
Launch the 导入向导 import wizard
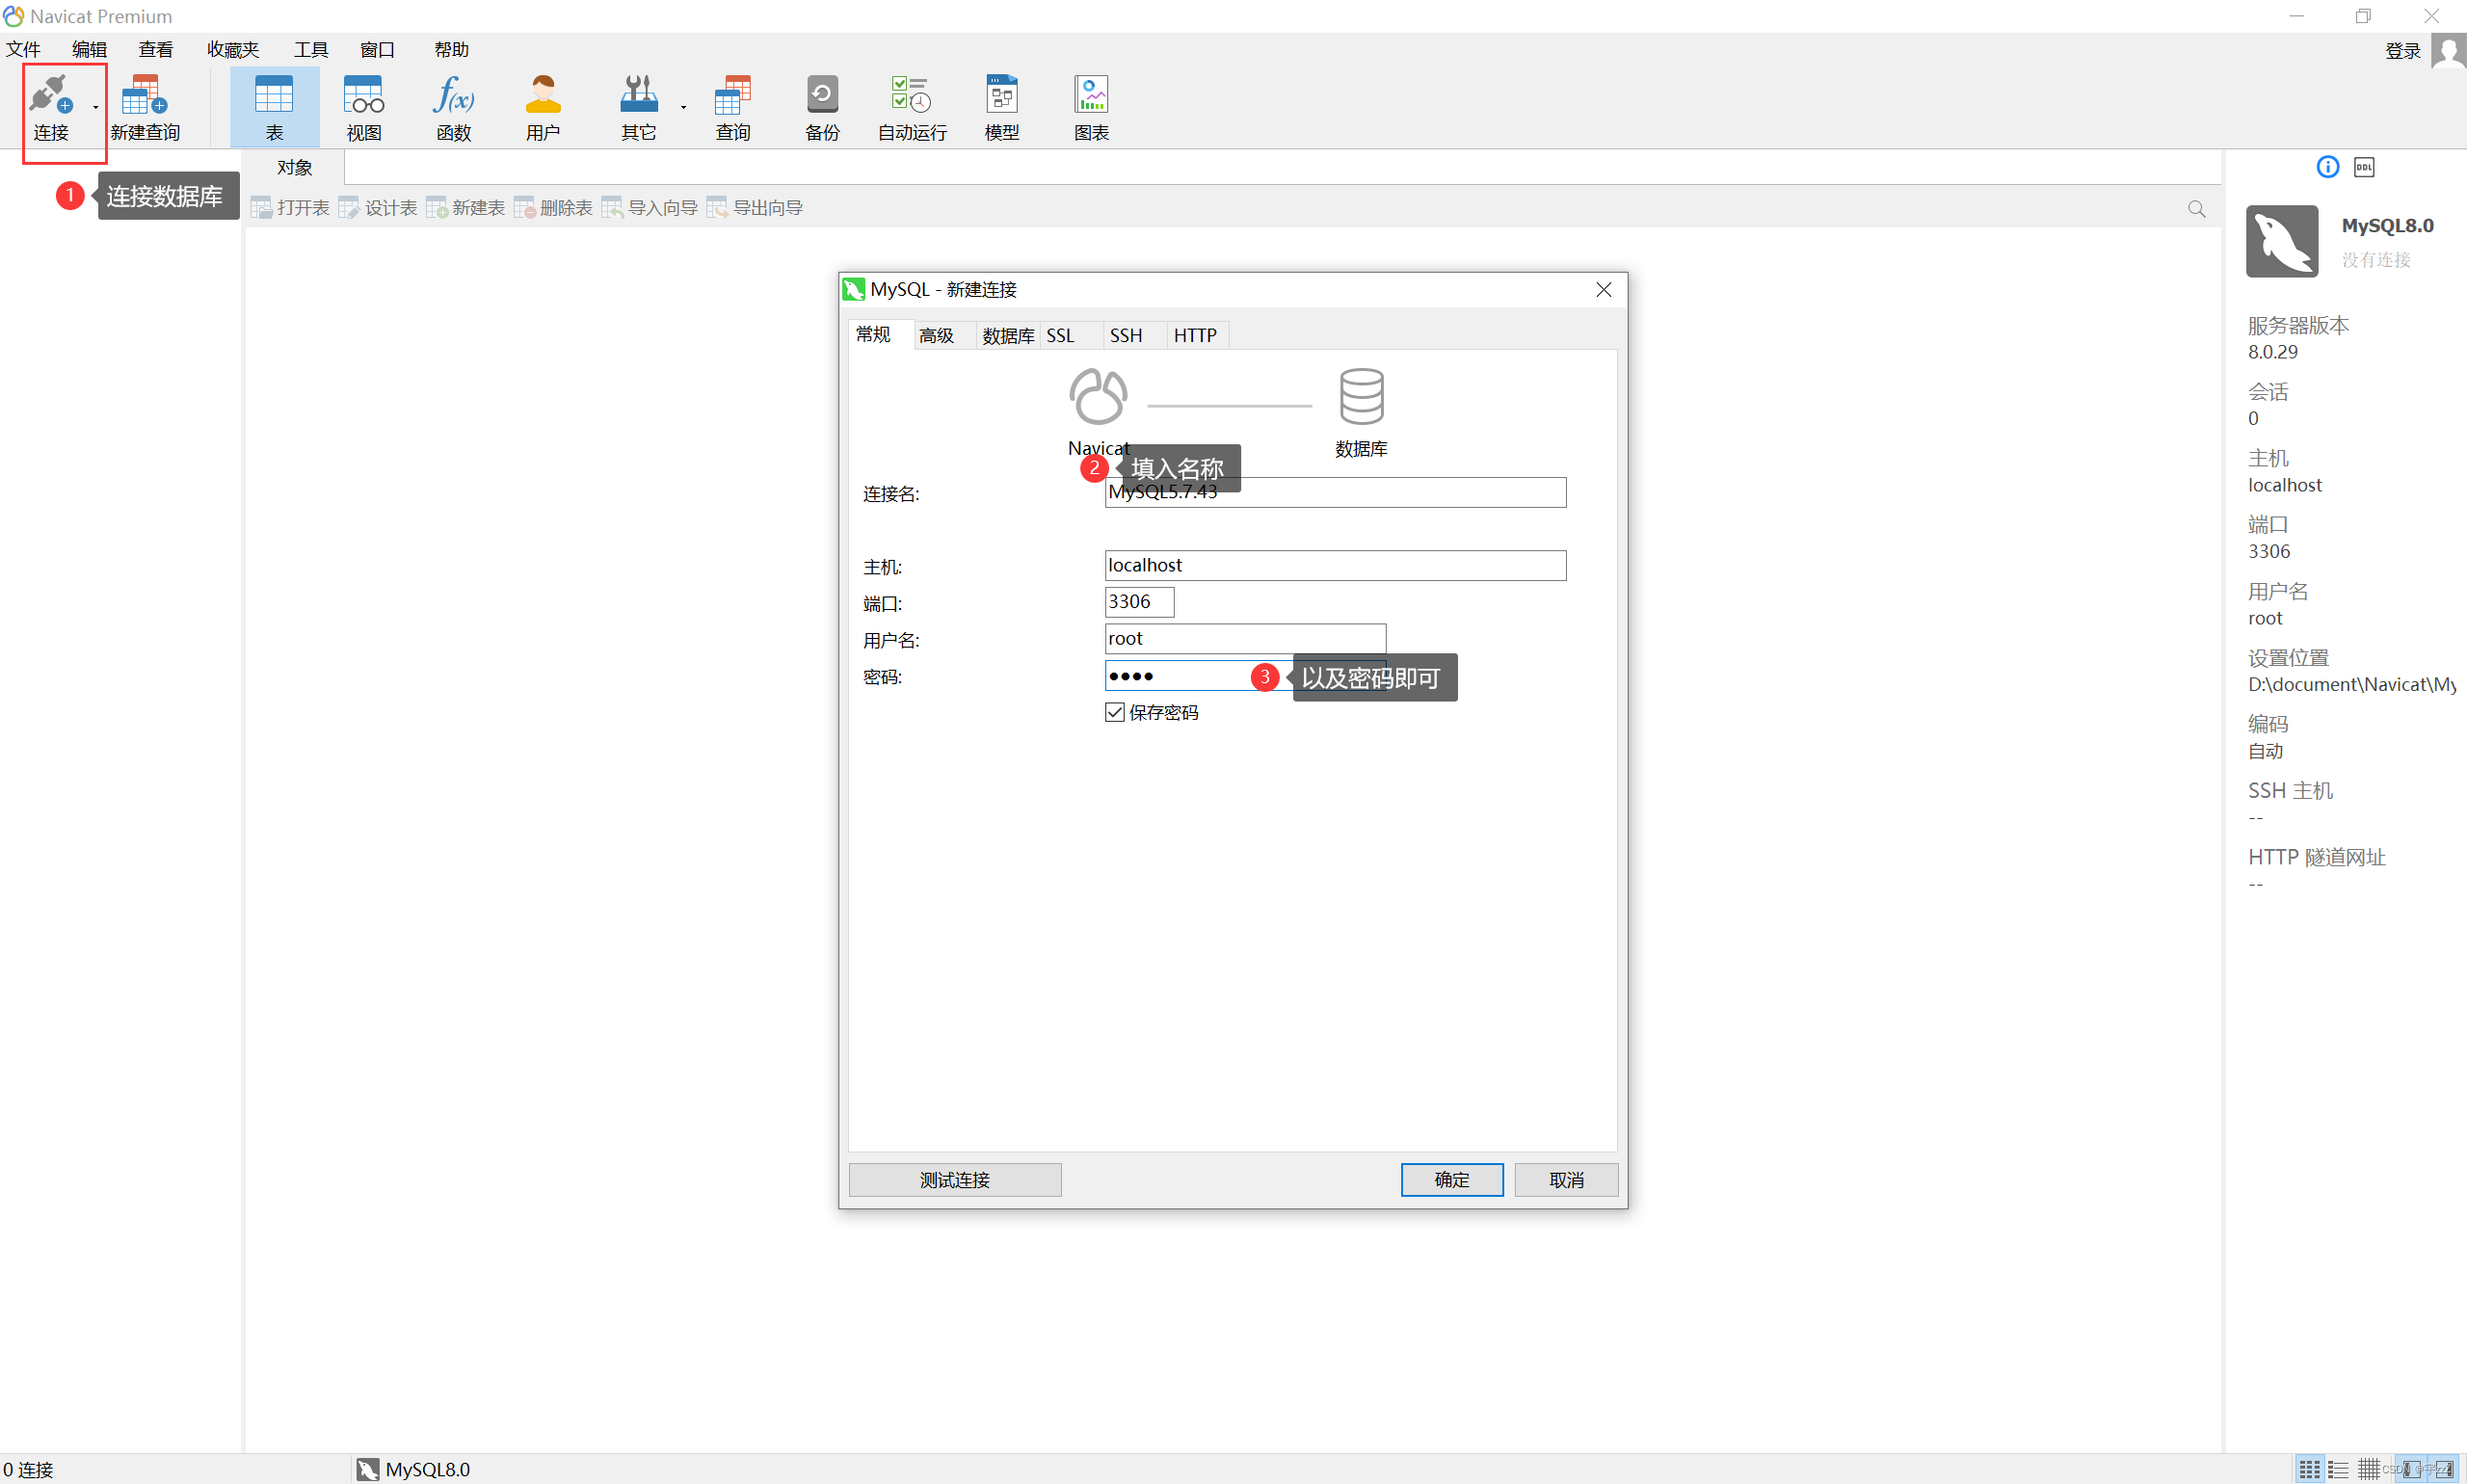pos(650,207)
